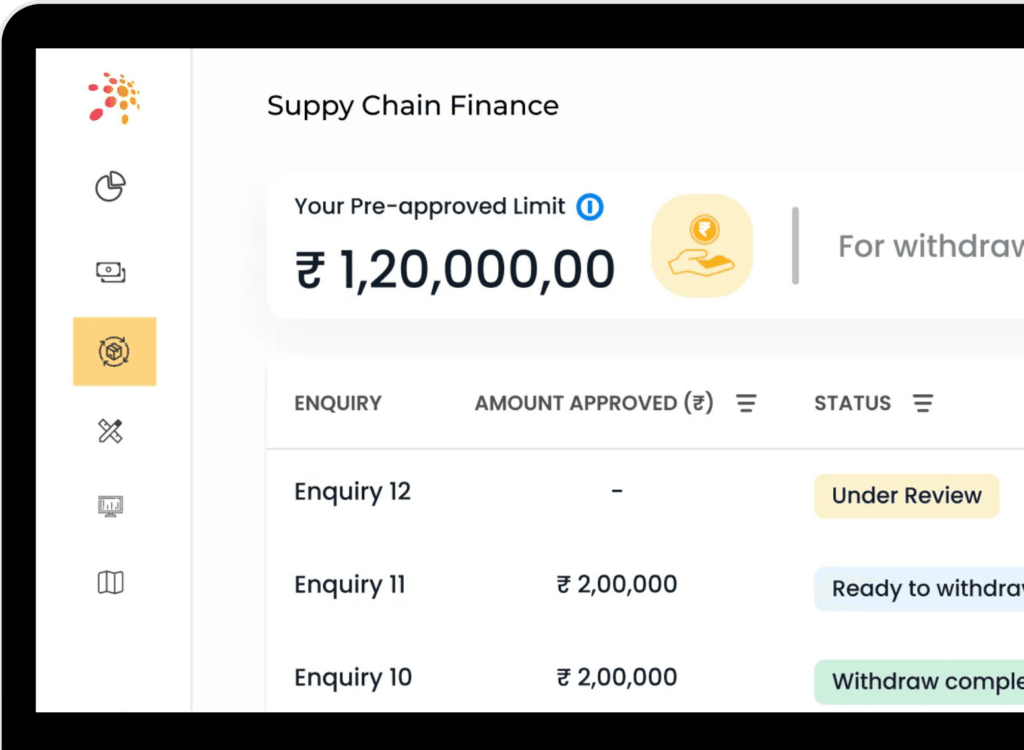Image resolution: width=1024 pixels, height=750 pixels.
Task: Open Enquiry 11 from the table
Action: [349, 585]
